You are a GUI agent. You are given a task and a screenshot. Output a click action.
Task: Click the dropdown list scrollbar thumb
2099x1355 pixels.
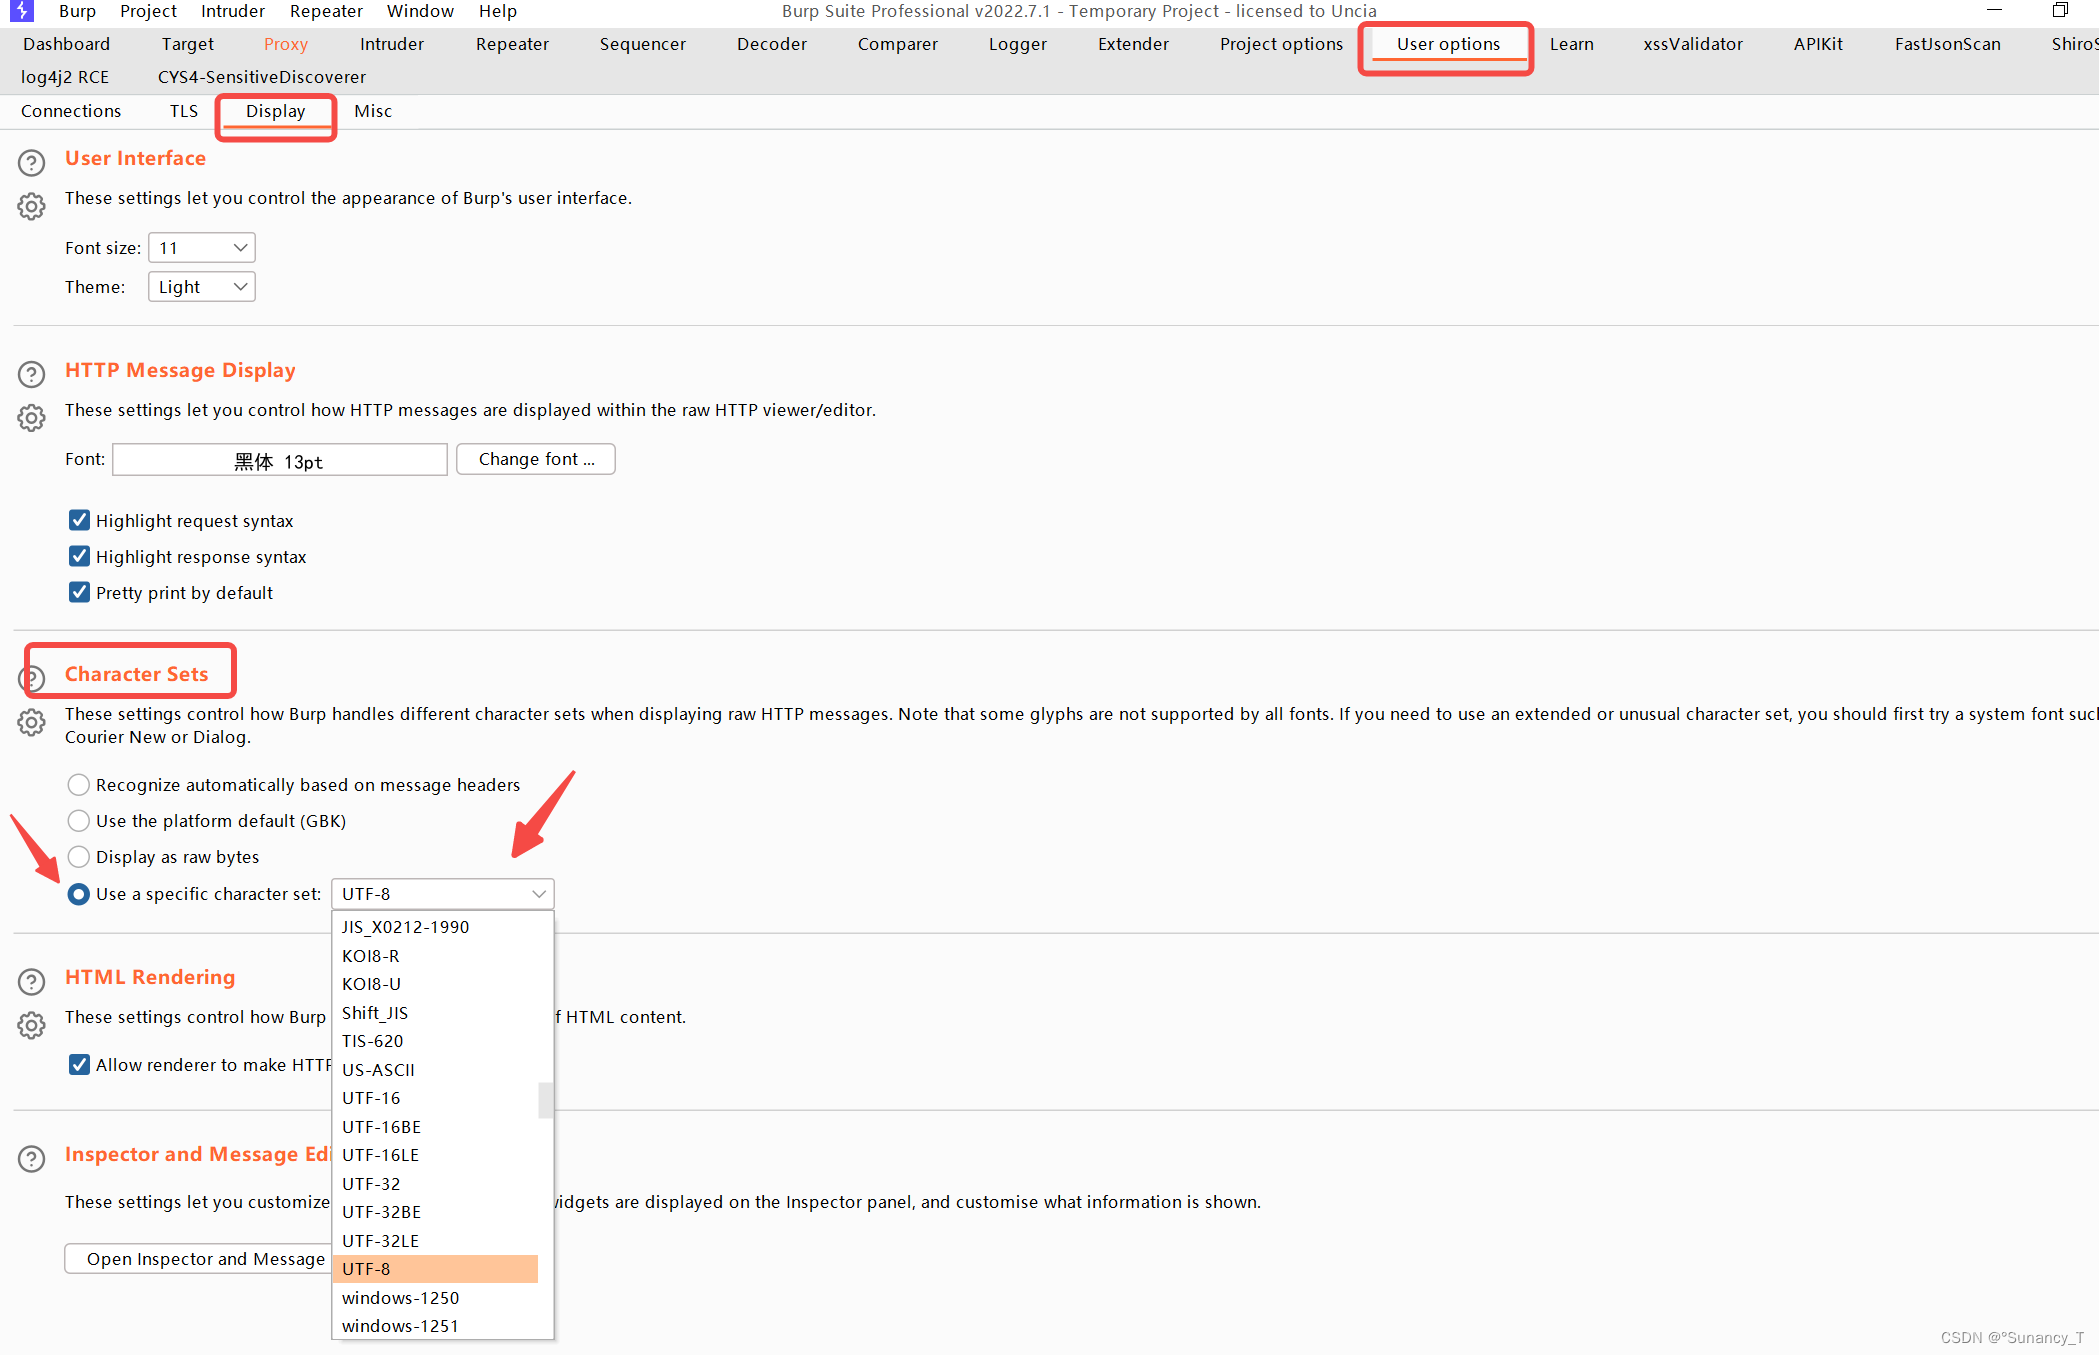coord(546,1100)
